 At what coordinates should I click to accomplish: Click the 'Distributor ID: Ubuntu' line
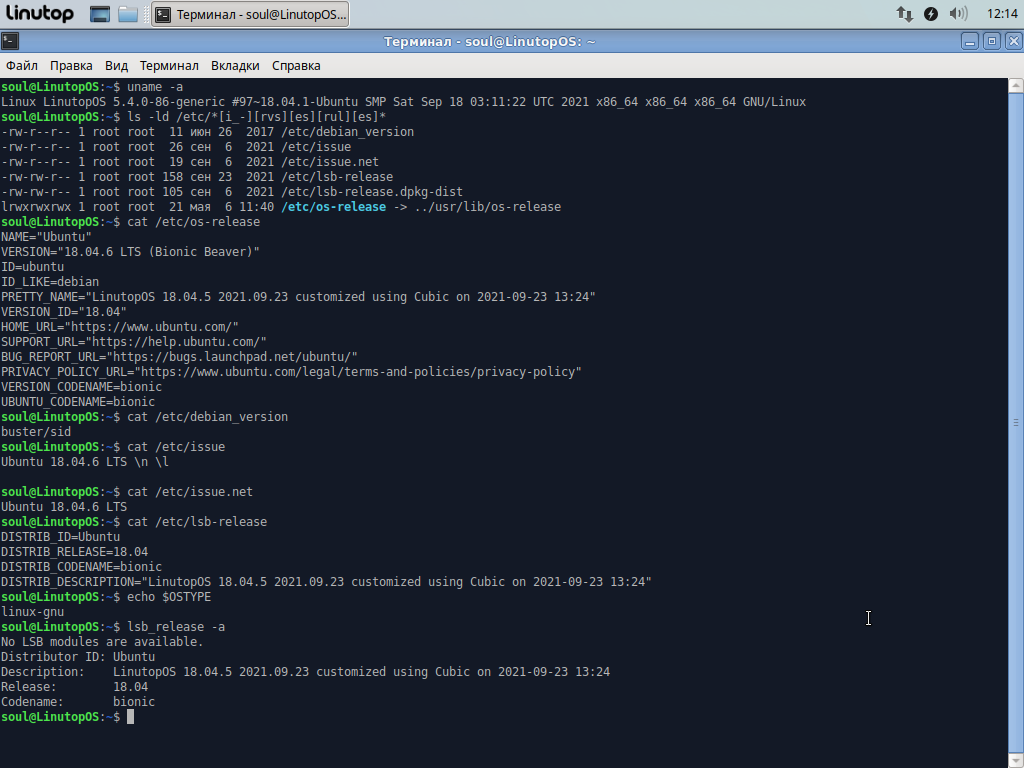[x=78, y=658]
